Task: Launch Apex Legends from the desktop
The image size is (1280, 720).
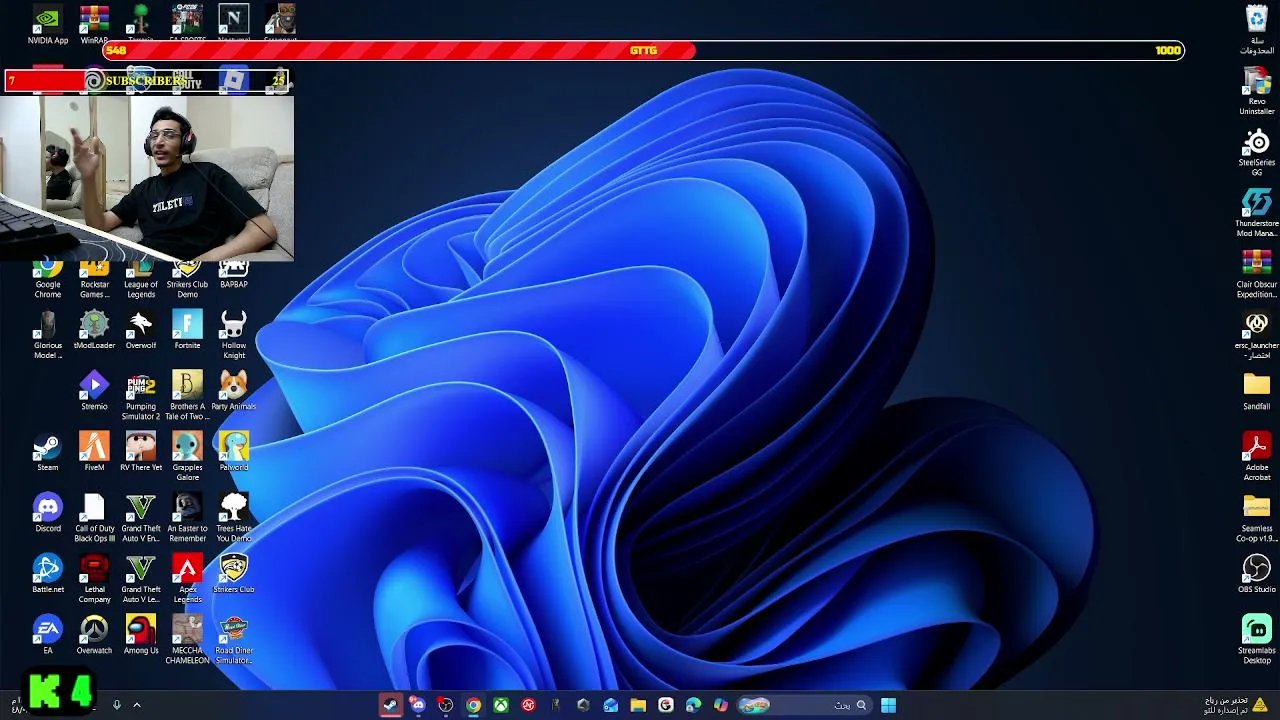Action: coord(187,579)
